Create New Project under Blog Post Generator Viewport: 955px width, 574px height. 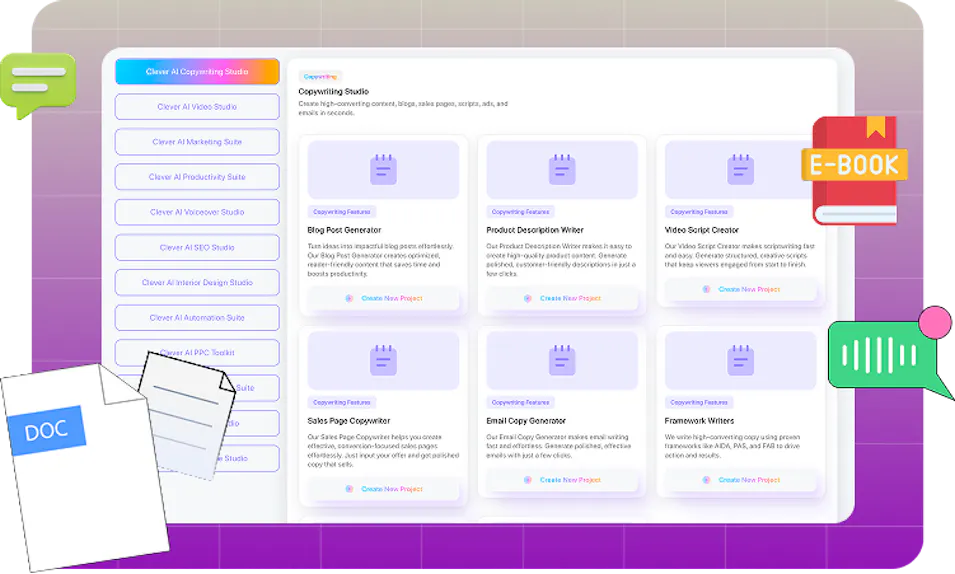coord(383,298)
